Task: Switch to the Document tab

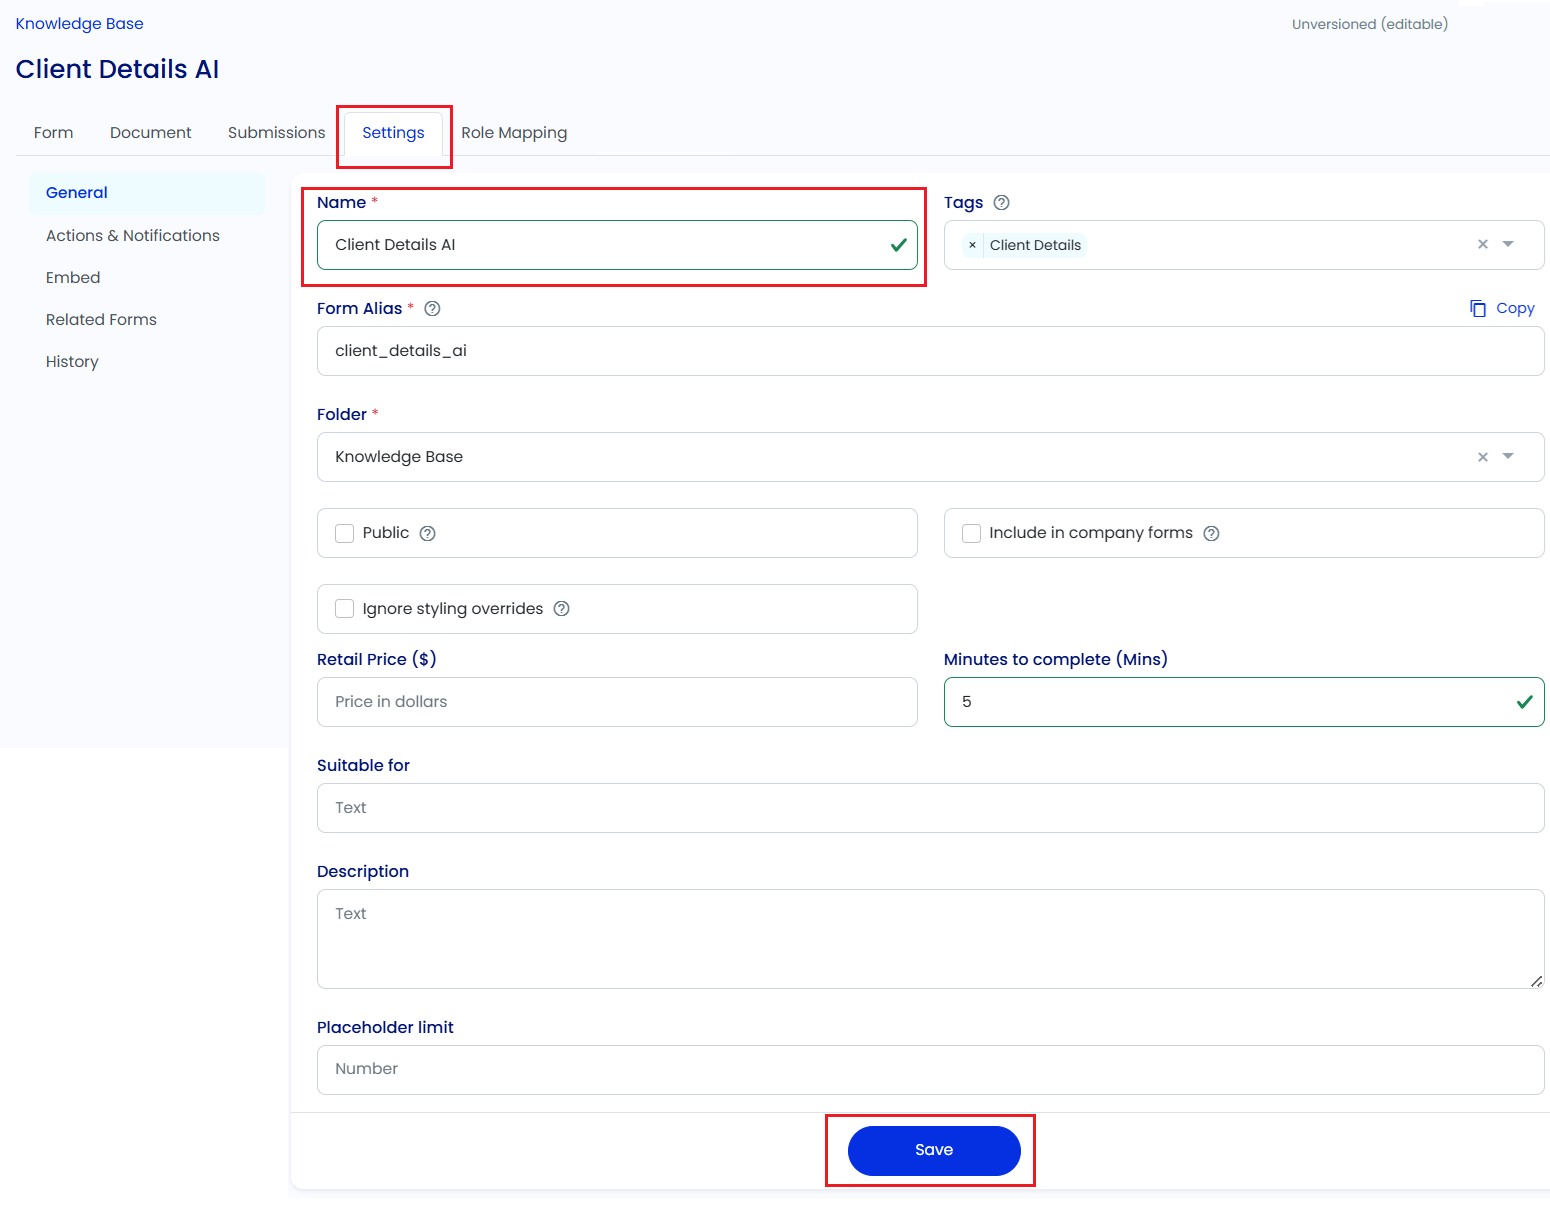Action: (x=151, y=133)
